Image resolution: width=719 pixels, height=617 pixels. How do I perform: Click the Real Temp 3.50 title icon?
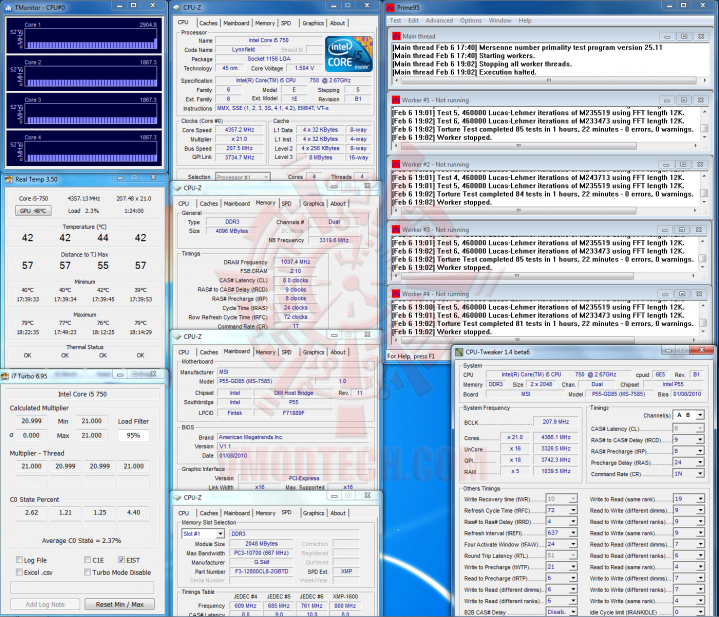[9, 179]
